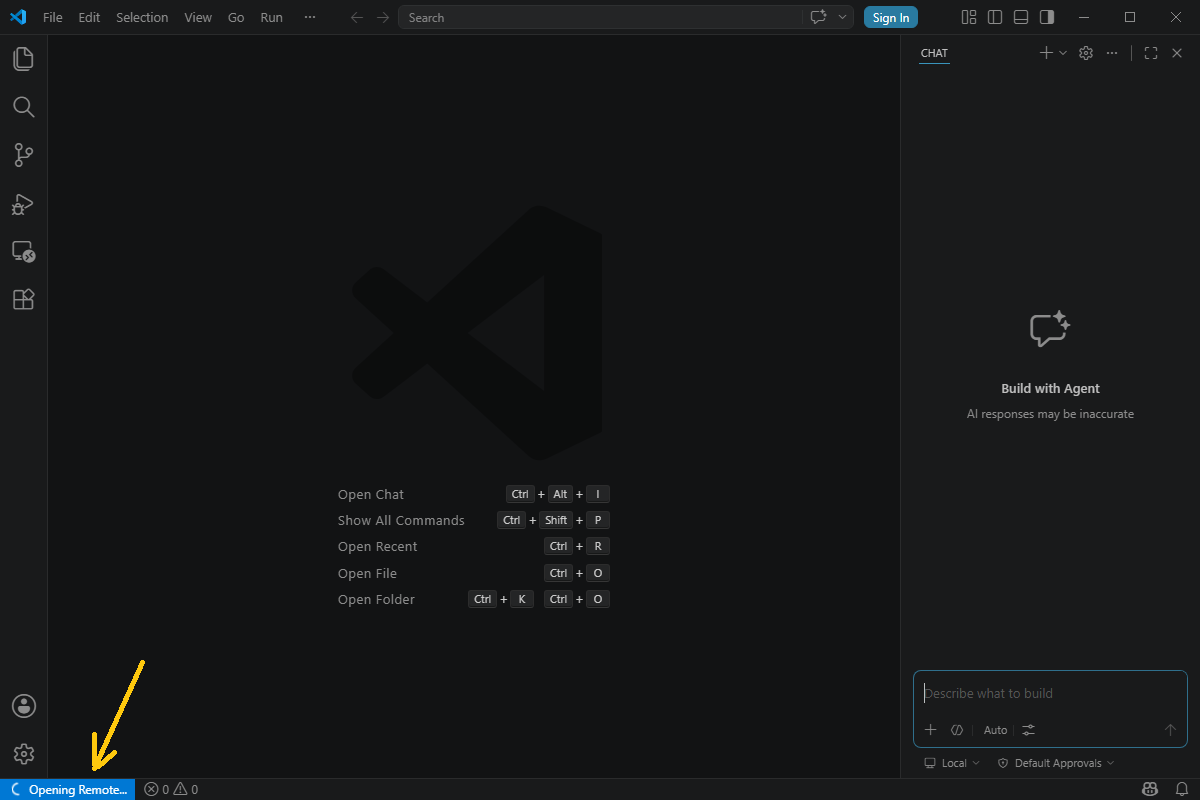Open the Explorer view in activity bar

tap(23, 59)
